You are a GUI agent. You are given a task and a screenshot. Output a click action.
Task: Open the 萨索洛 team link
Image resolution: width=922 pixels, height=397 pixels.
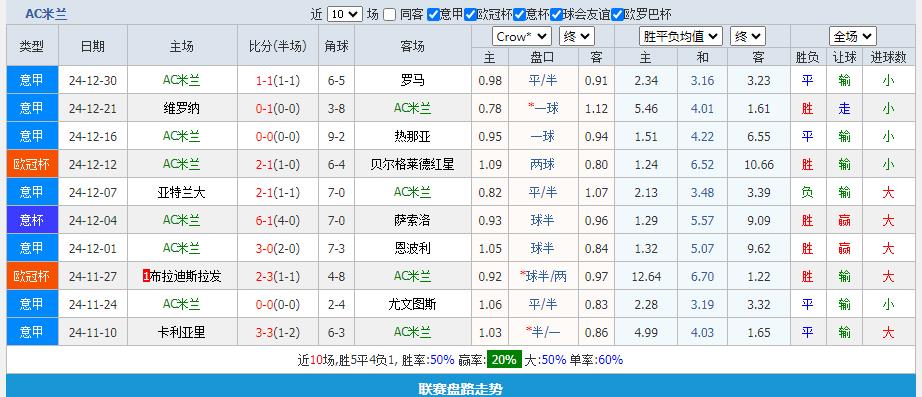[x=413, y=221]
